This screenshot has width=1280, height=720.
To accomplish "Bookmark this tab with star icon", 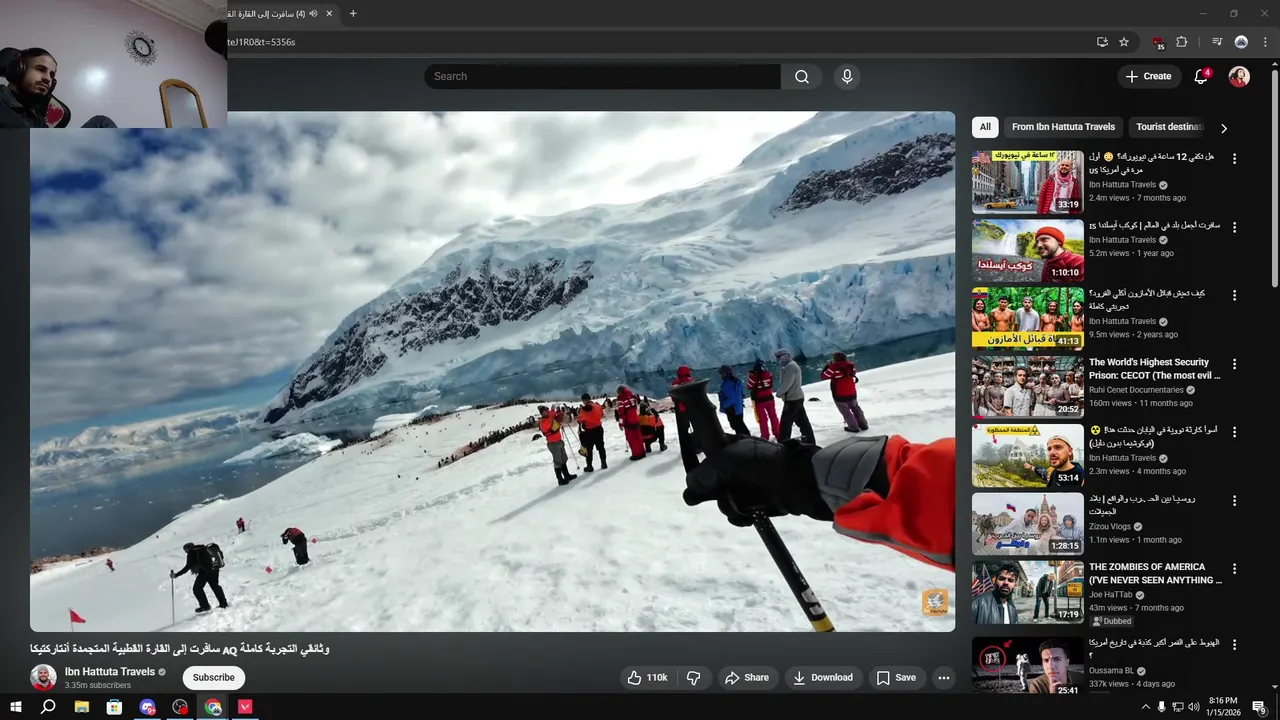I will tap(1124, 42).
